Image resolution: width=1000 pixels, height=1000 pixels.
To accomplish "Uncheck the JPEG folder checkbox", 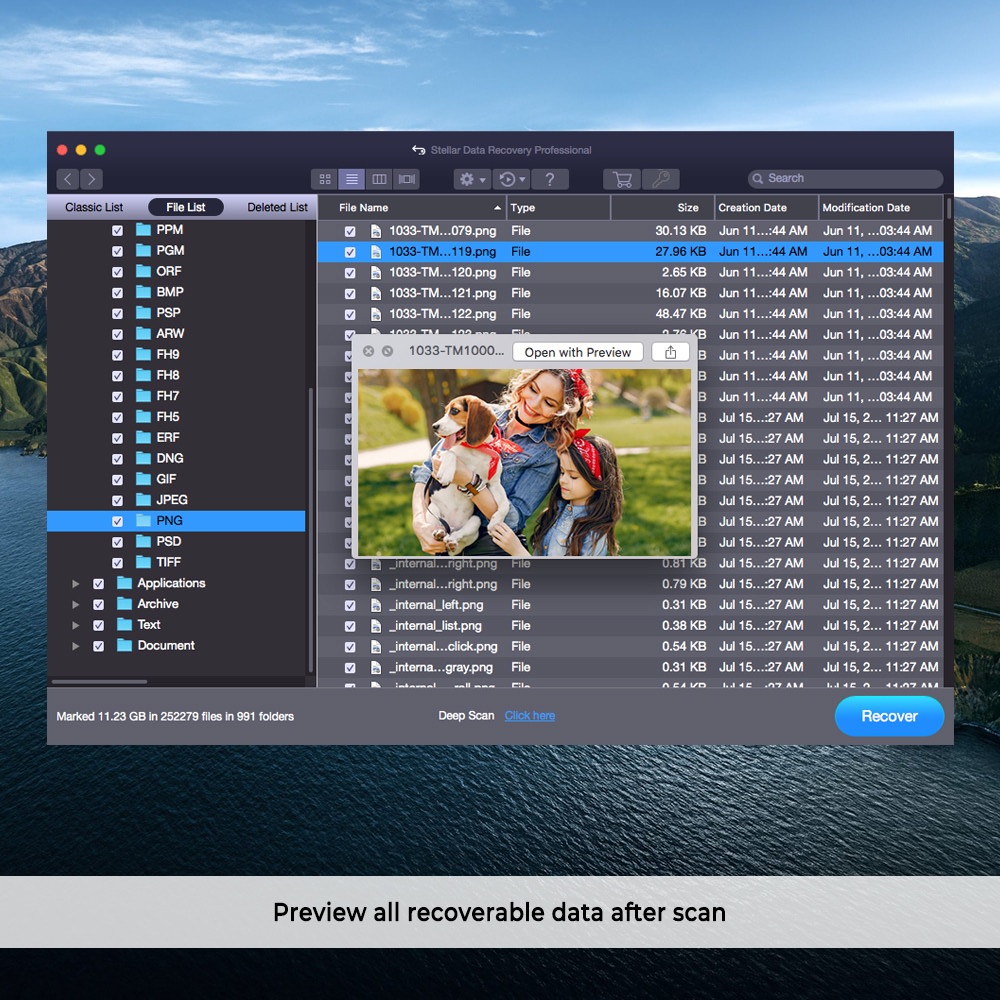I will pyautogui.click(x=118, y=501).
